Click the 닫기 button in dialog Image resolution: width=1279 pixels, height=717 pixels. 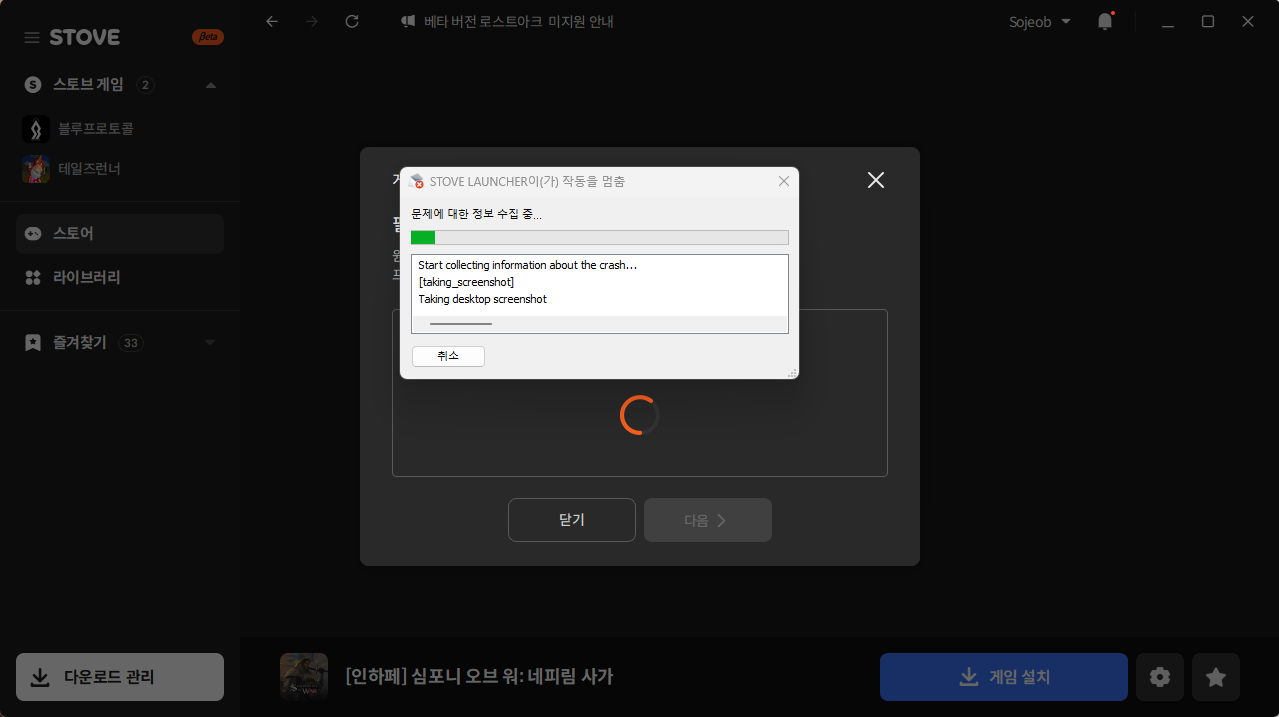572,520
